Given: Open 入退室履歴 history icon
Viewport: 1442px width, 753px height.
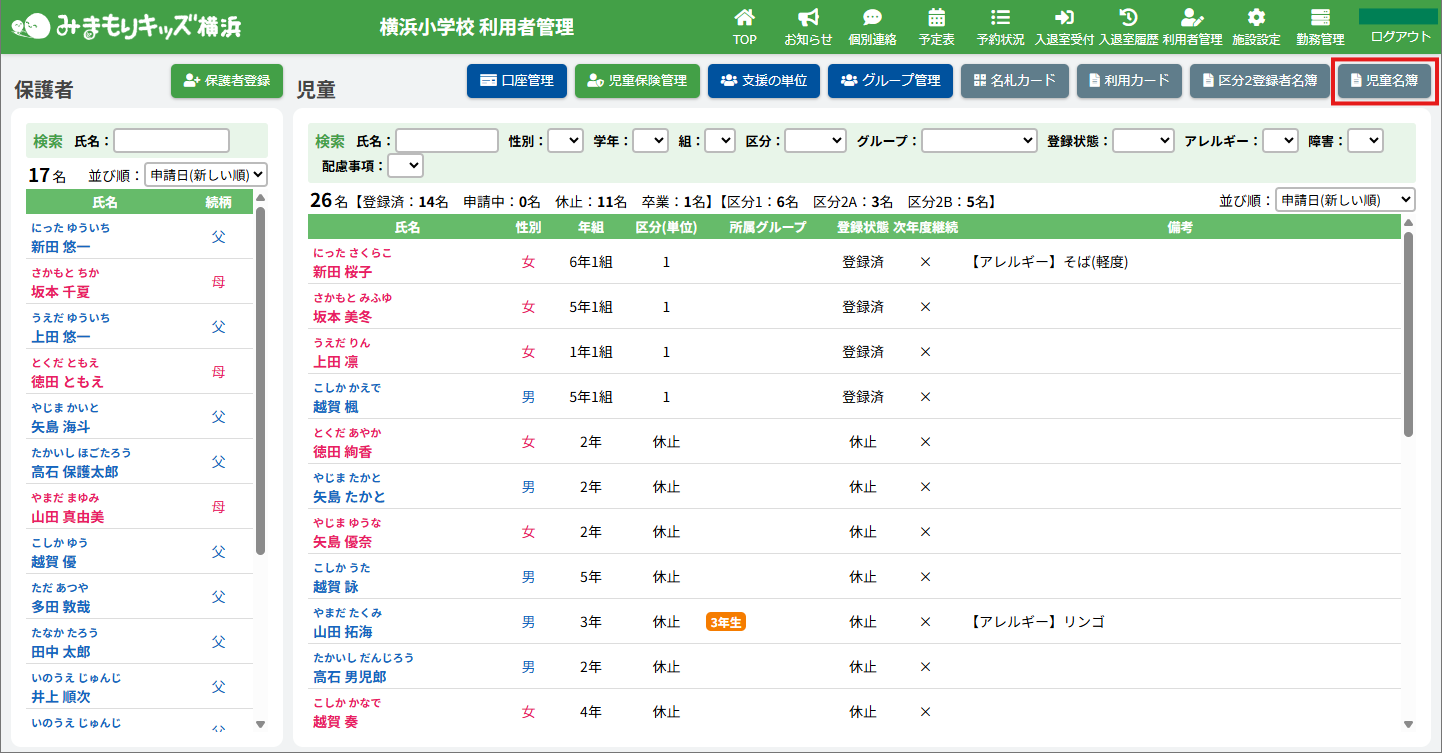Looking at the screenshot, I should pyautogui.click(x=1128, y=18).
